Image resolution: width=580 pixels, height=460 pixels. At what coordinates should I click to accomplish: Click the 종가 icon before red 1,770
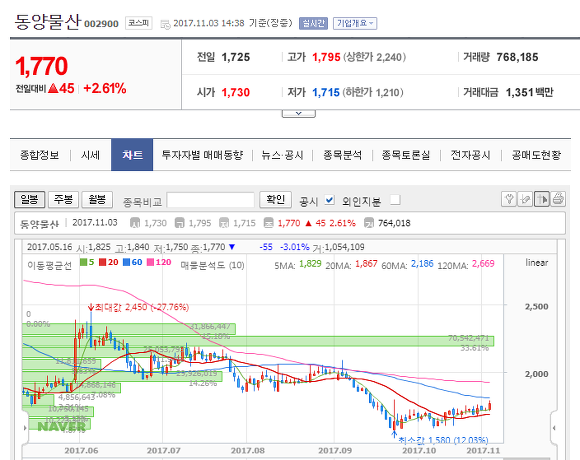click(269, 223)
